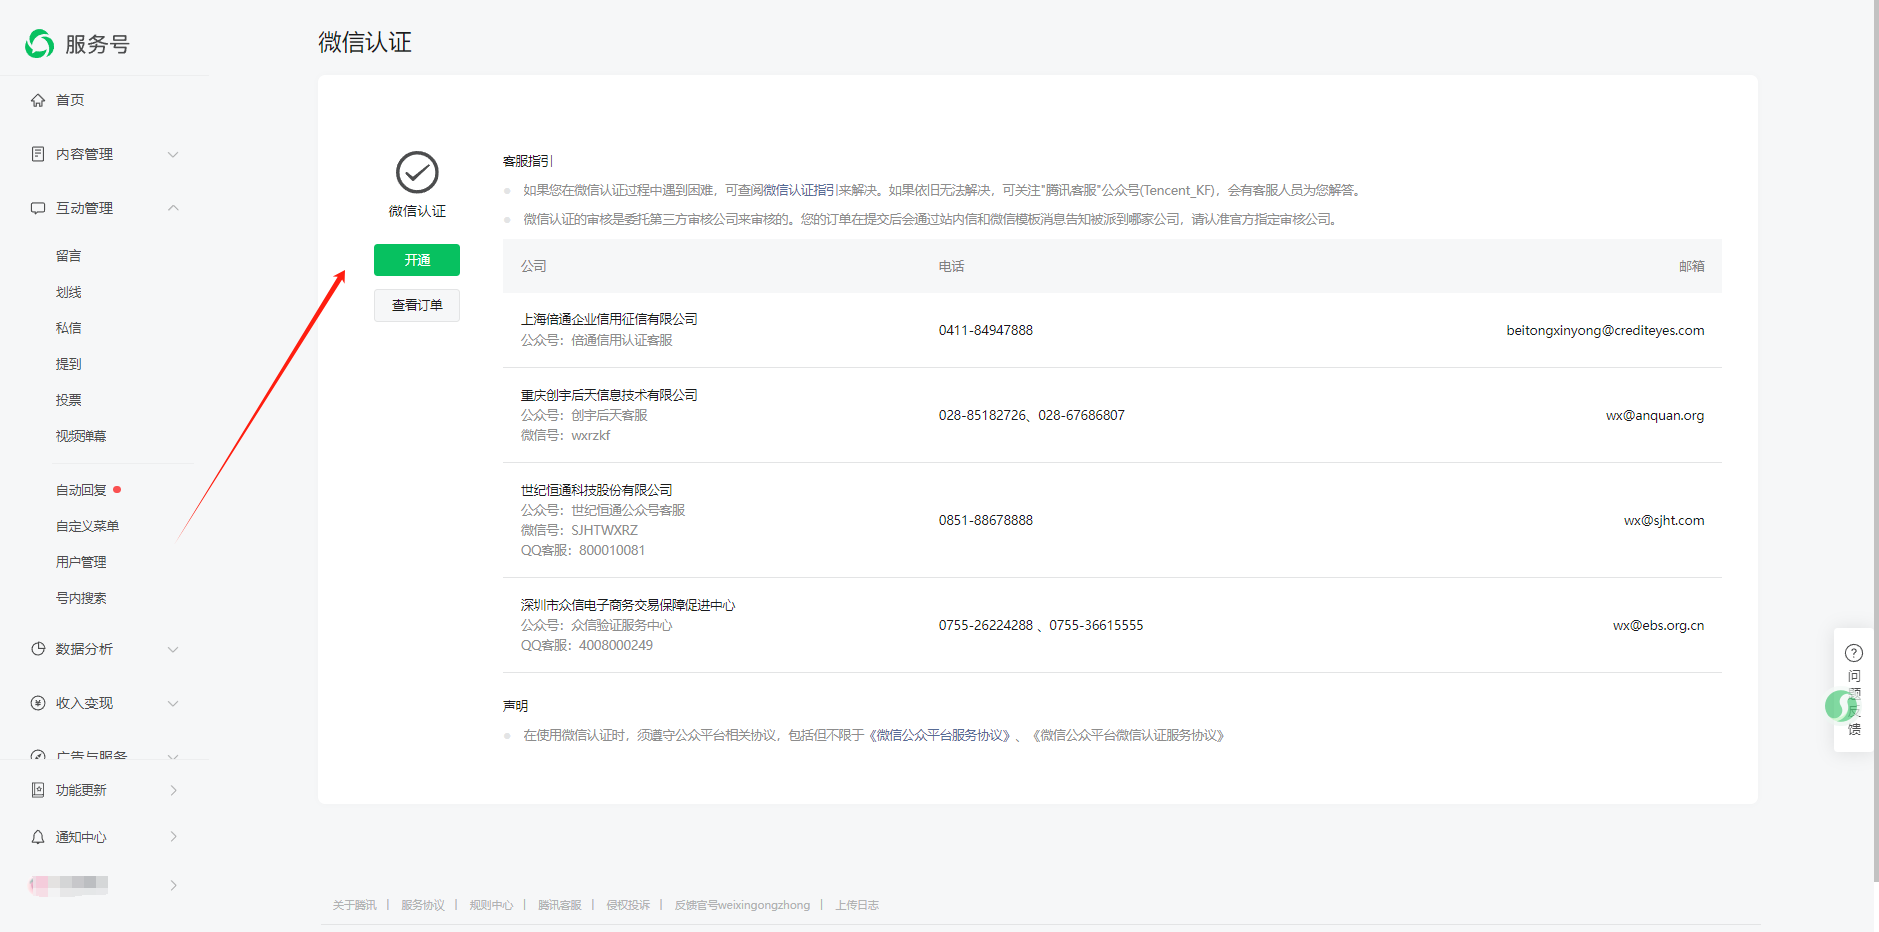The width and height of the screenshot is (1879, 932).
Task: Collapse the 互动管理 section chevron
Action: 173,208
